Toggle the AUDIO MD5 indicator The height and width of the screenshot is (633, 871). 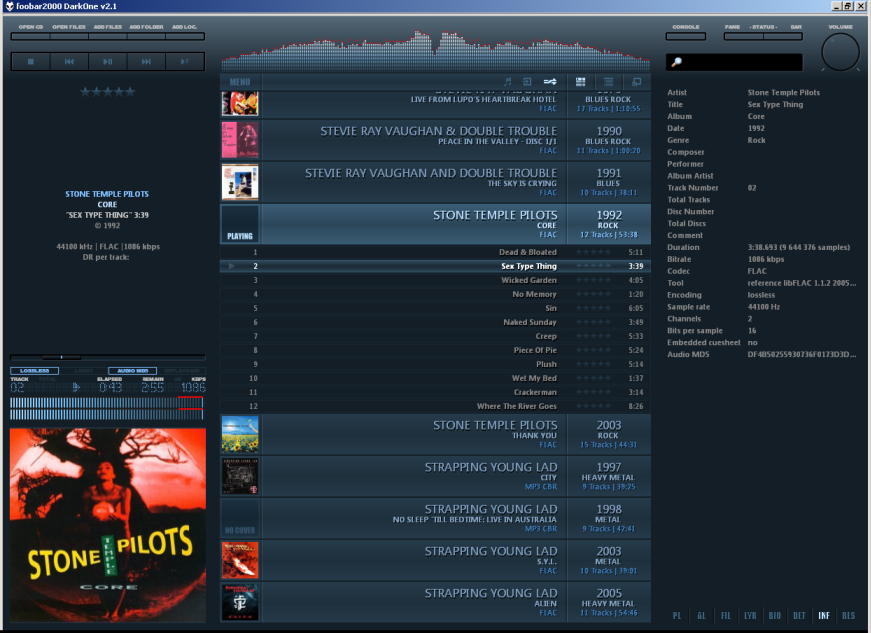coord(133,370)
